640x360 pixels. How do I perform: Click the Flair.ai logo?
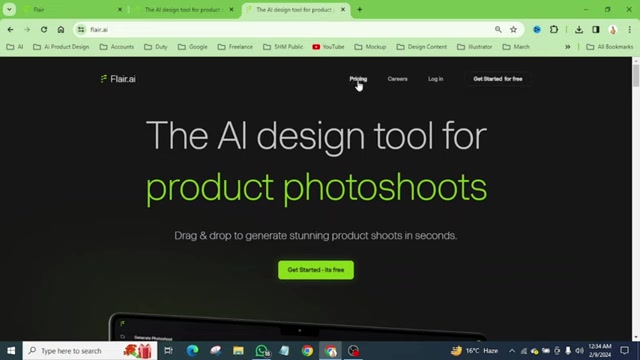pyautogui.click(x=118, y=79)
